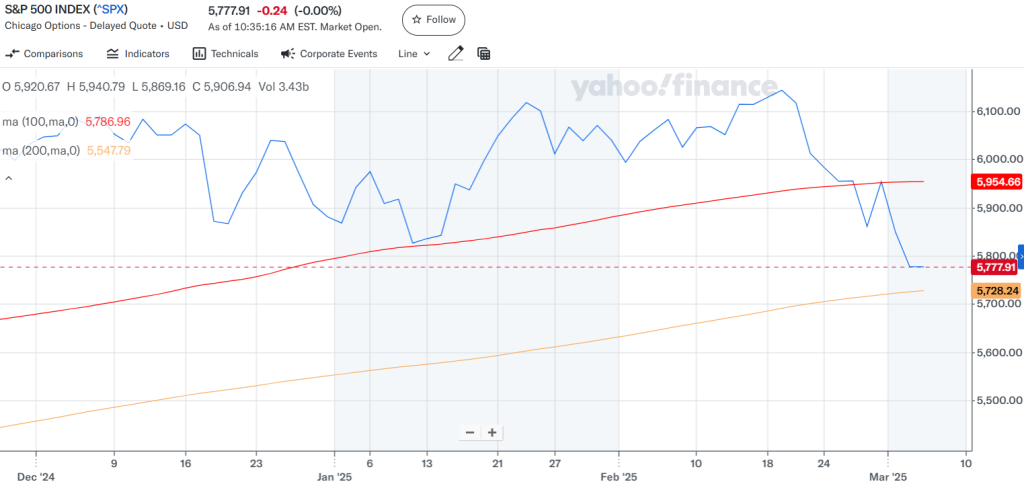
Task: Click the red 5,954.66 price tag
Action: [995, 182]
